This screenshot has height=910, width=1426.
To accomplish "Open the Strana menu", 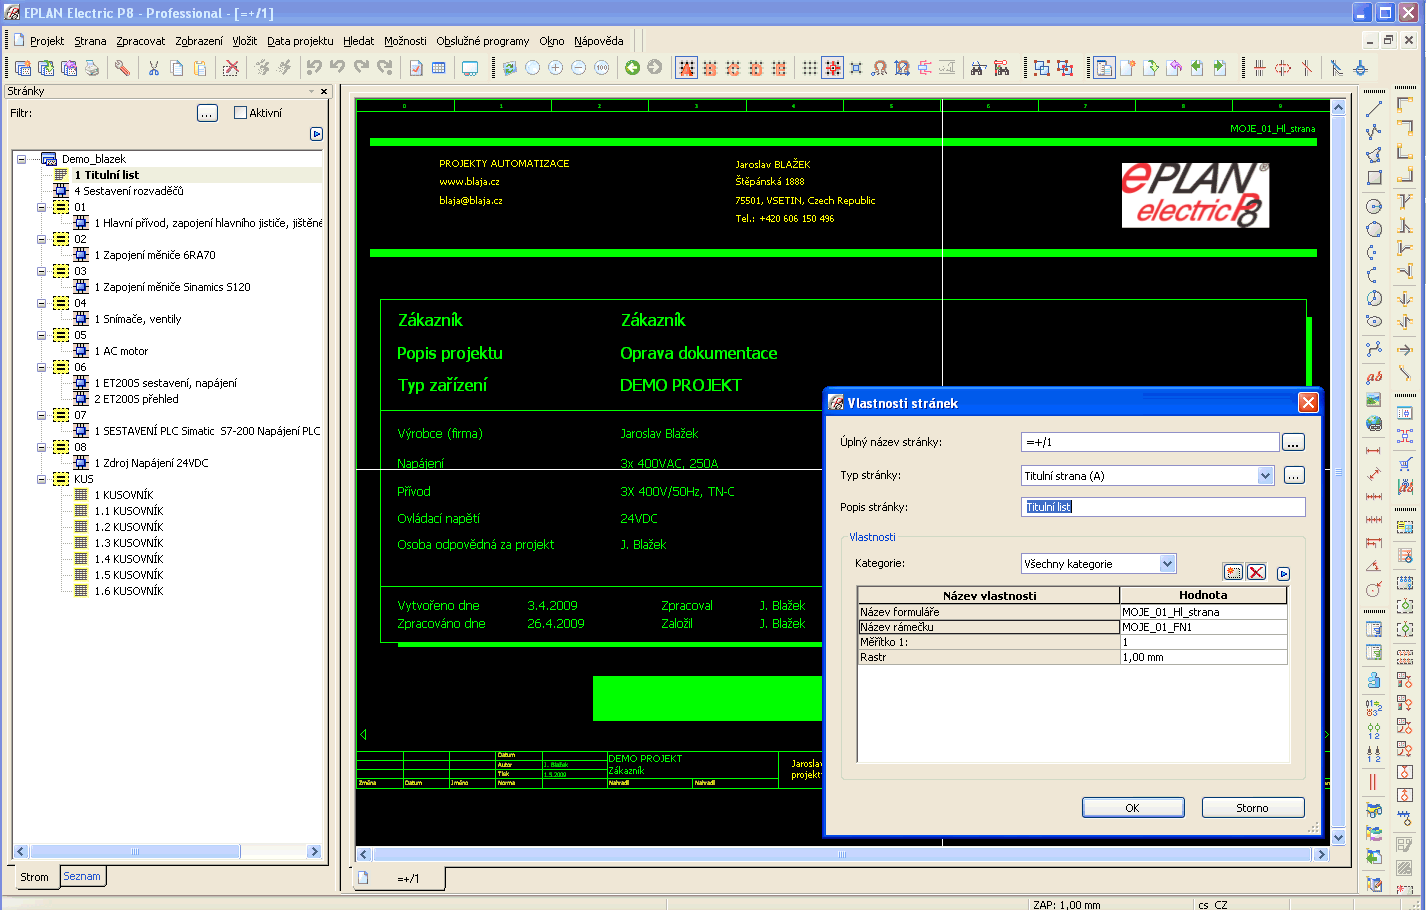I will [x=90, y=41].
